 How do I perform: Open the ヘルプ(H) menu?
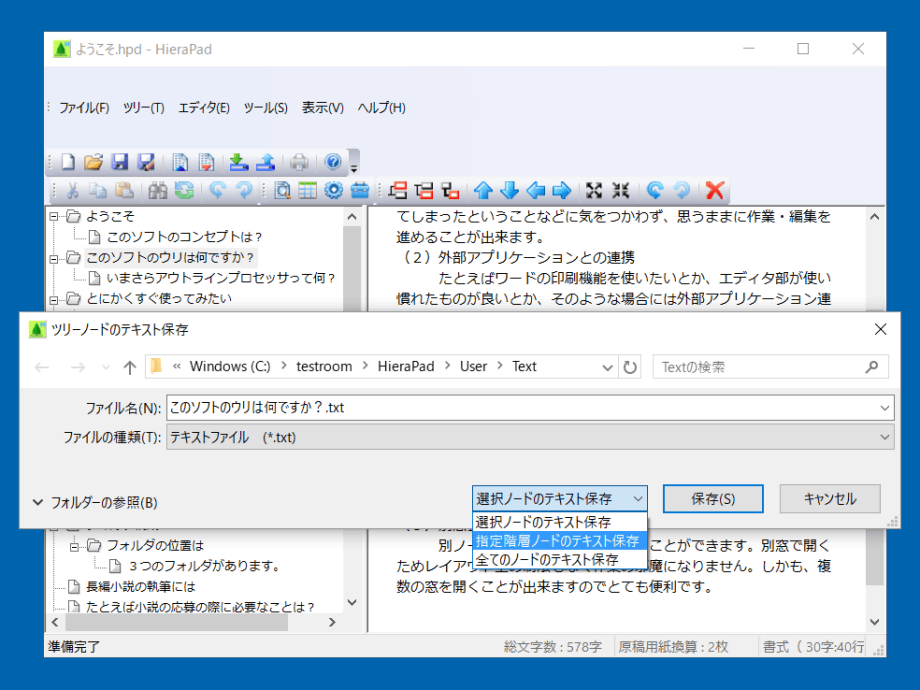tap(381, 108)
